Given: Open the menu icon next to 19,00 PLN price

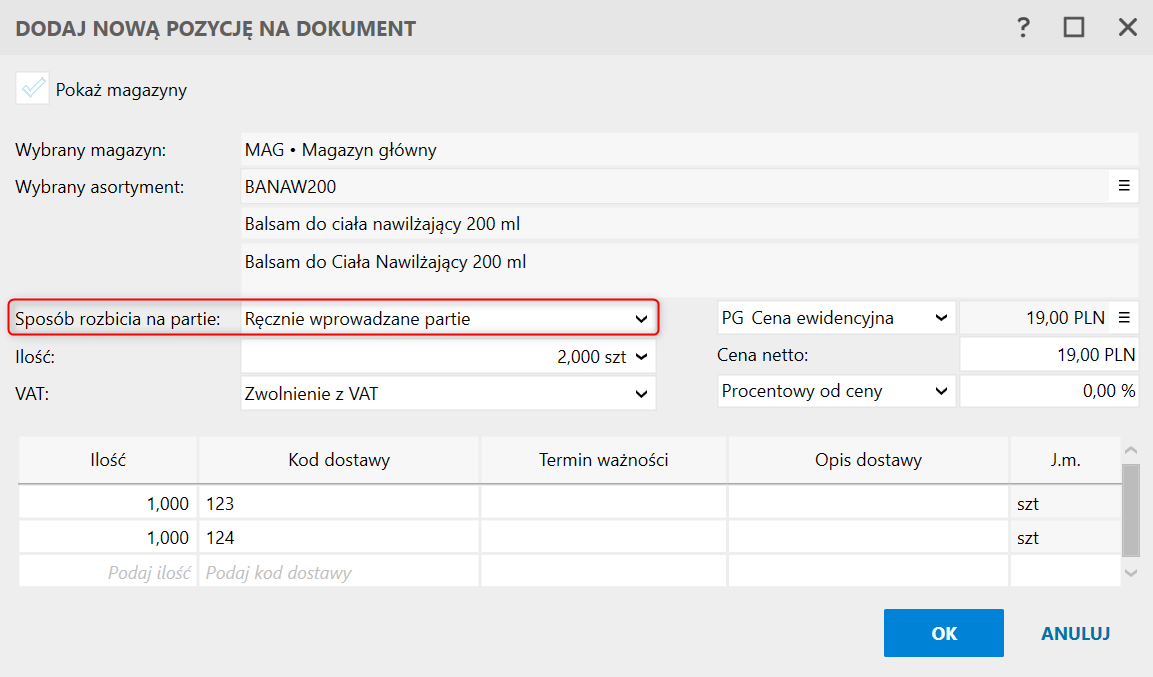Looking at the screenshot, I should (1123, 318).
